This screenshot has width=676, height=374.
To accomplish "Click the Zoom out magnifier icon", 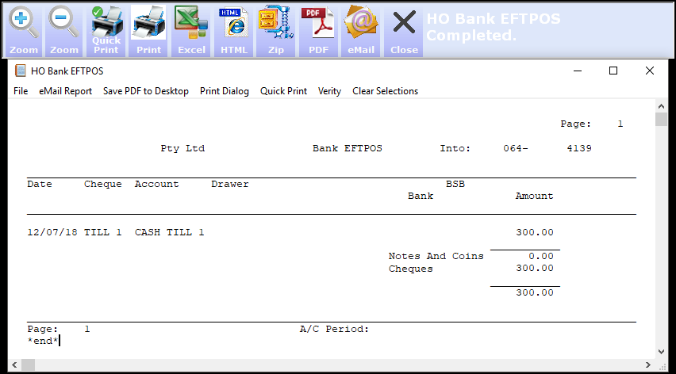I will pos(64,31).
